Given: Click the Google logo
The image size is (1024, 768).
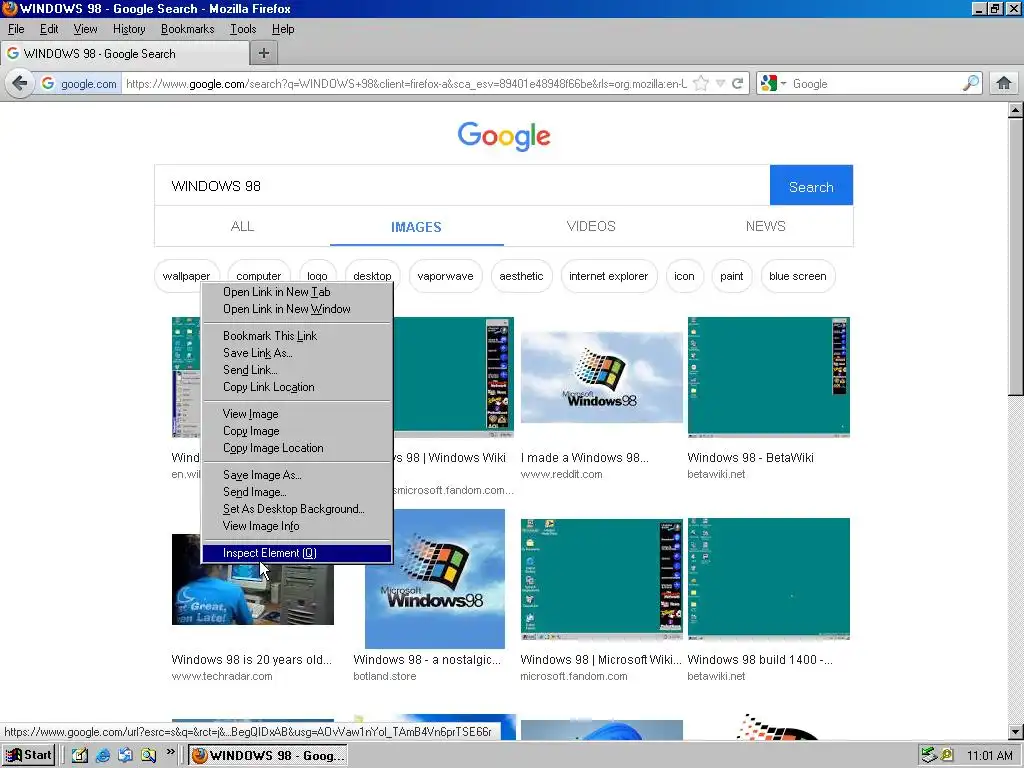Looking at the screenshot, I should (x=504, y=136).
